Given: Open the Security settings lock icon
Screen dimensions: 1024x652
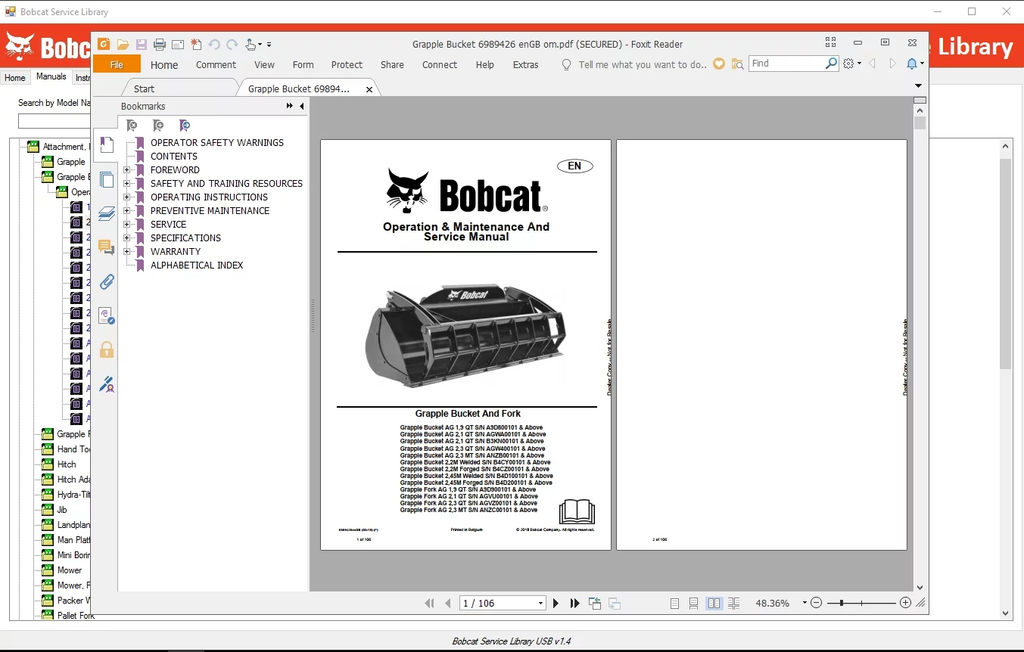Looking at the screenshot, I should (x=106, y=350).
